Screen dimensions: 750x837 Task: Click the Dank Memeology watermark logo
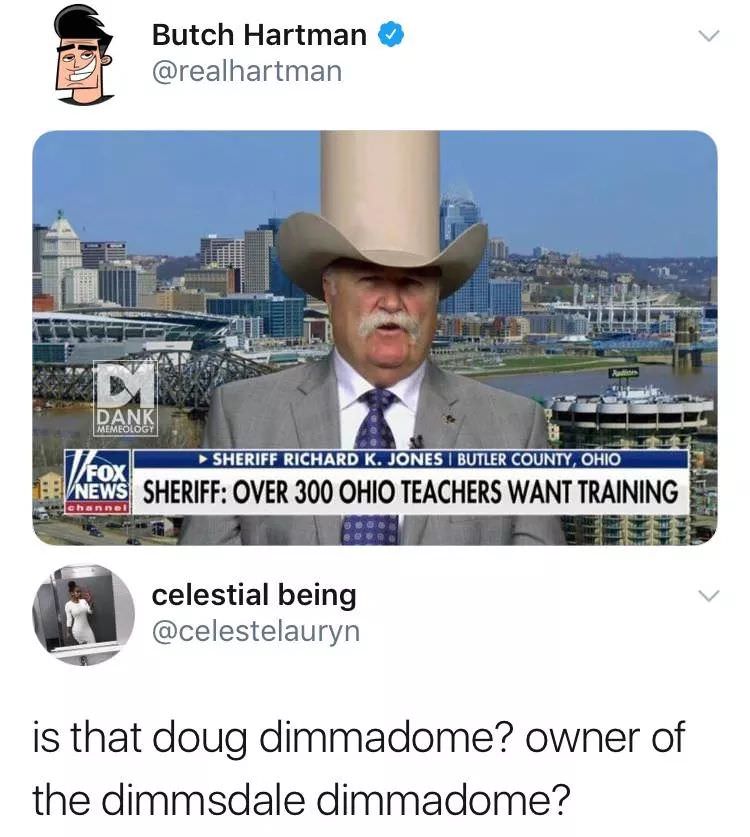click(125, 398)
